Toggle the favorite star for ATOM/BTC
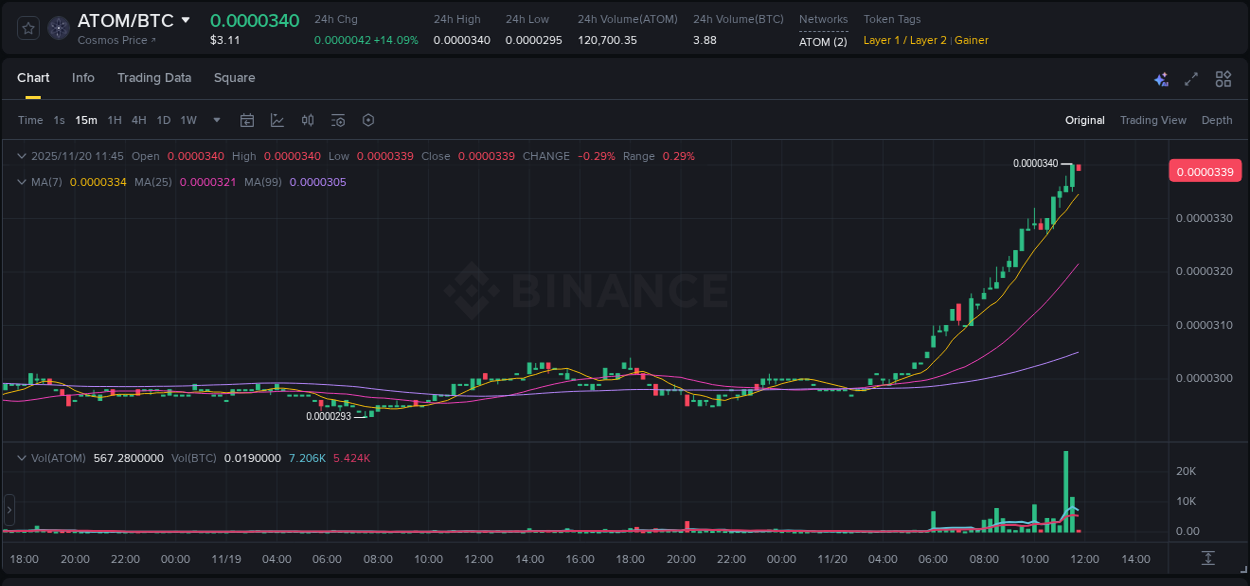The height and width of the screenshot is (586, 1250). (27, 27)
